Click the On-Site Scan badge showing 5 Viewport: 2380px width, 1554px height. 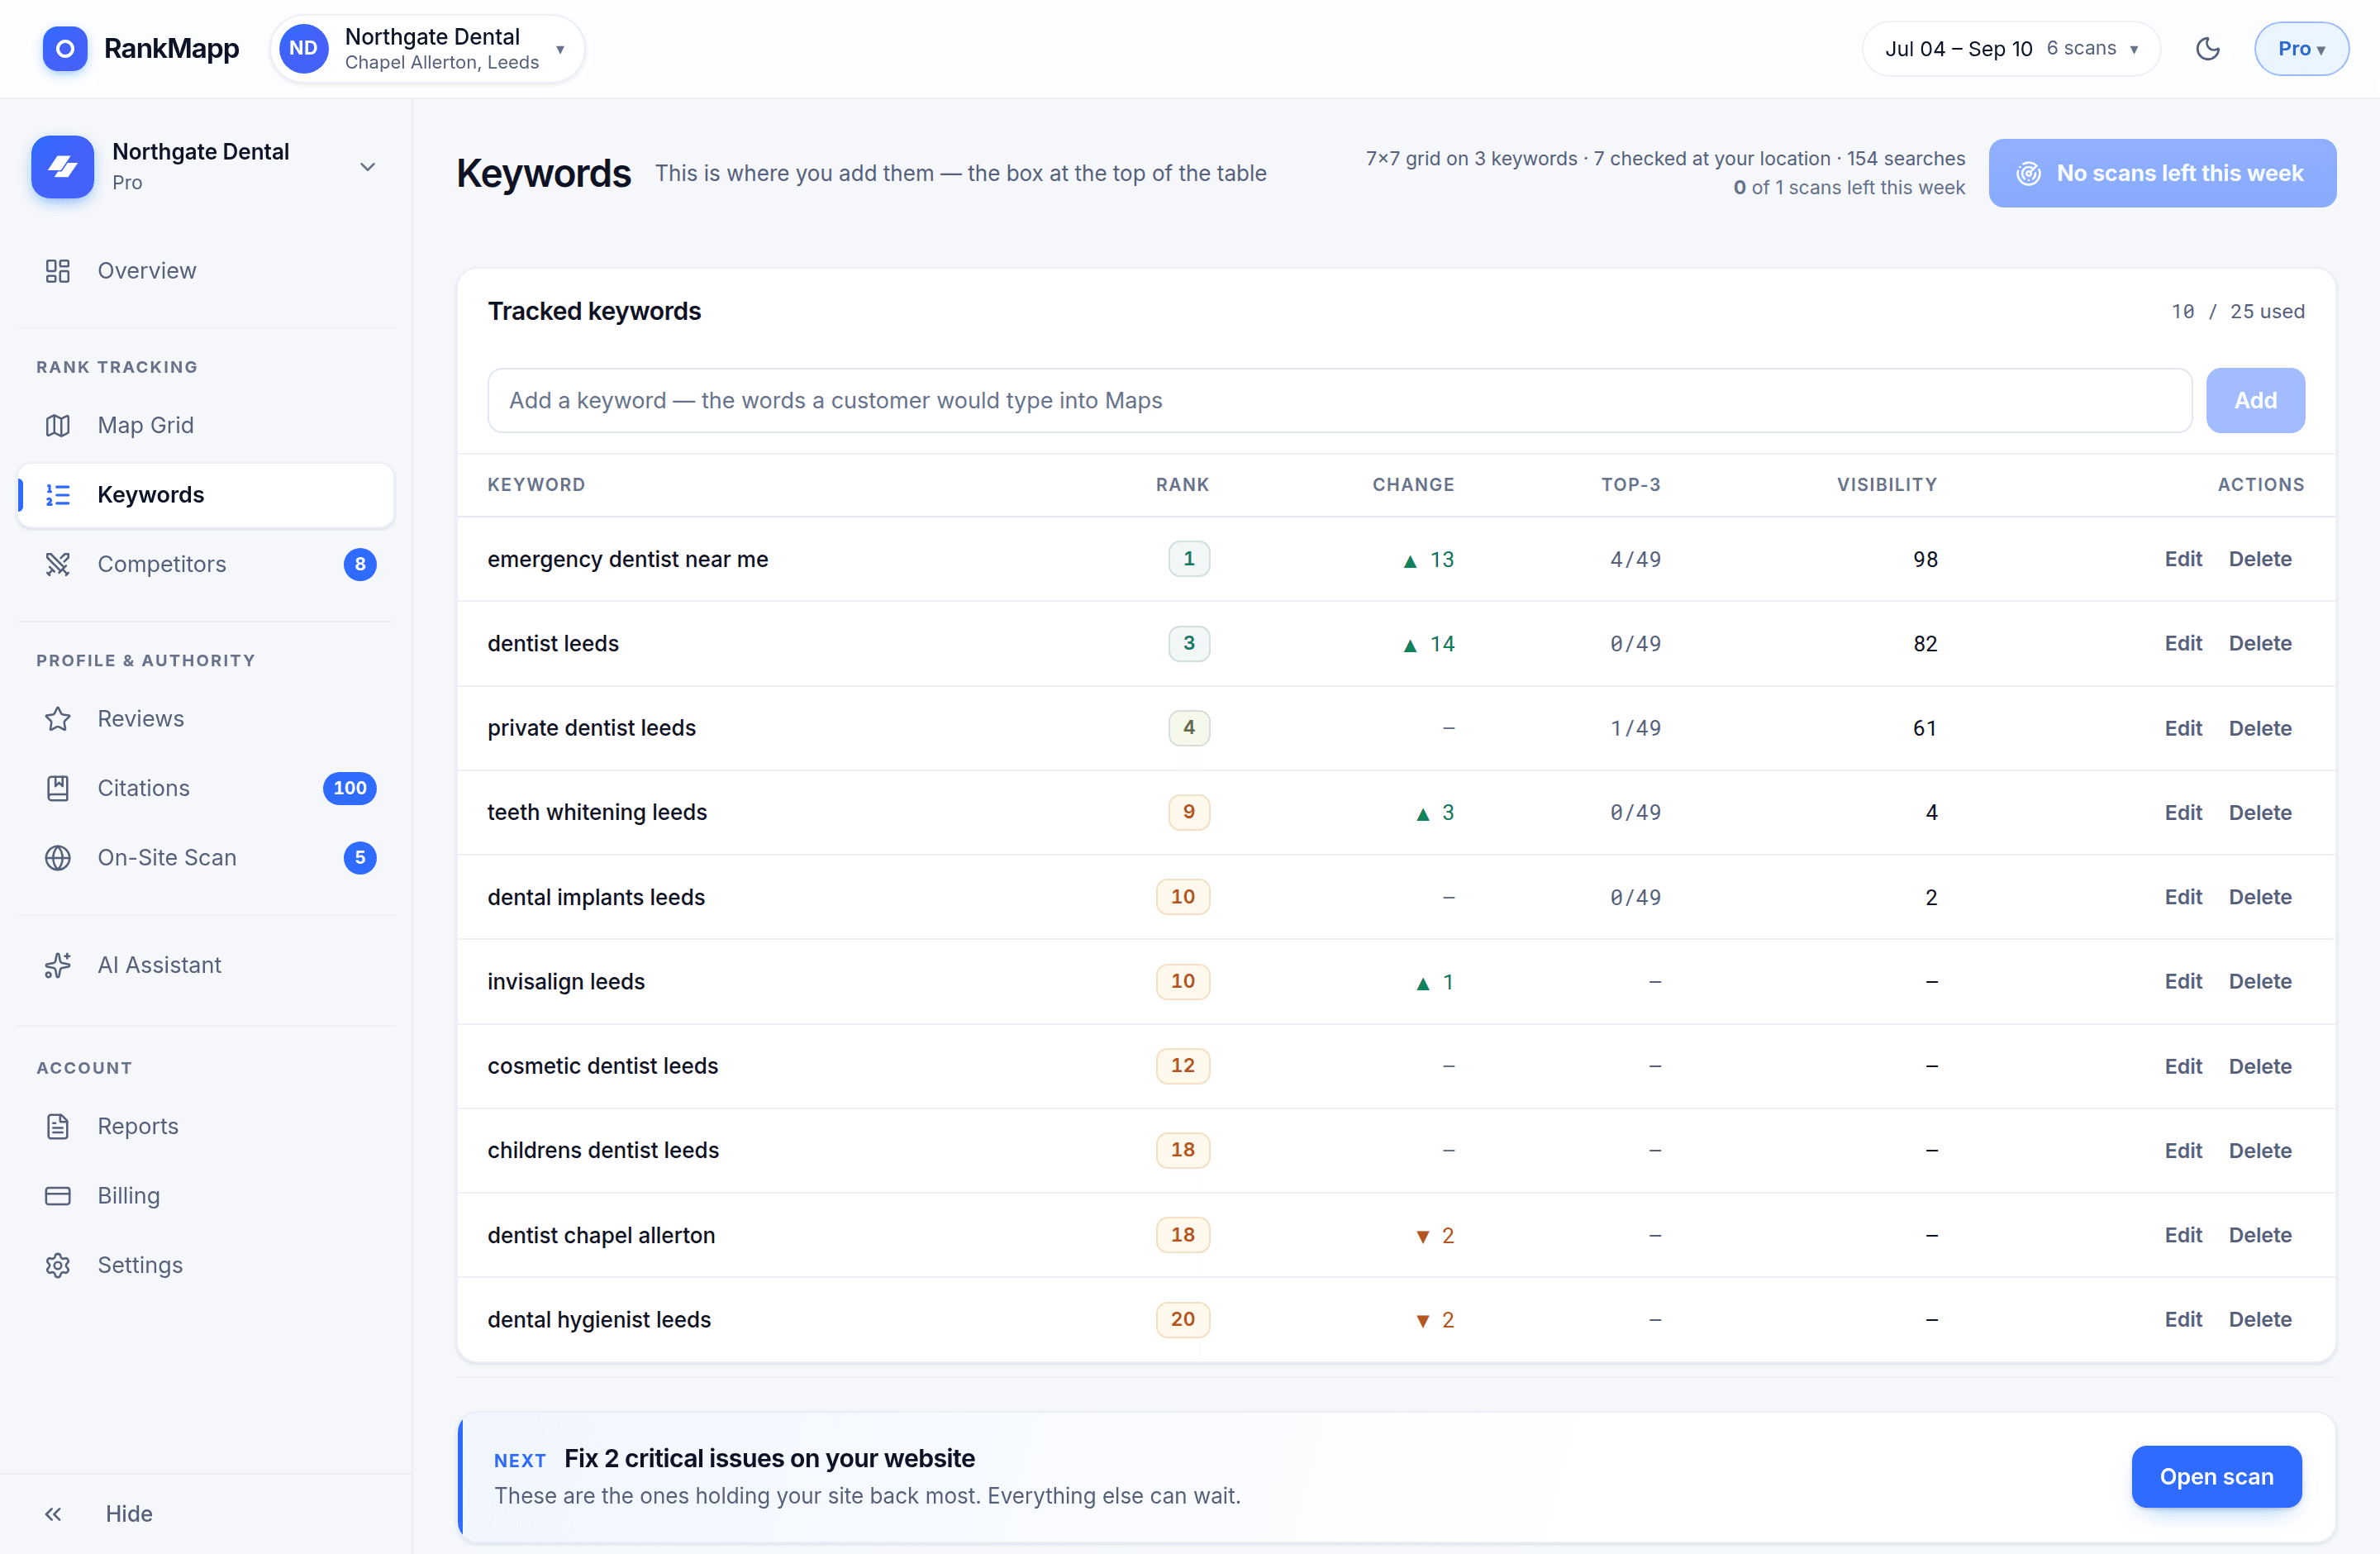click(360, 858)
